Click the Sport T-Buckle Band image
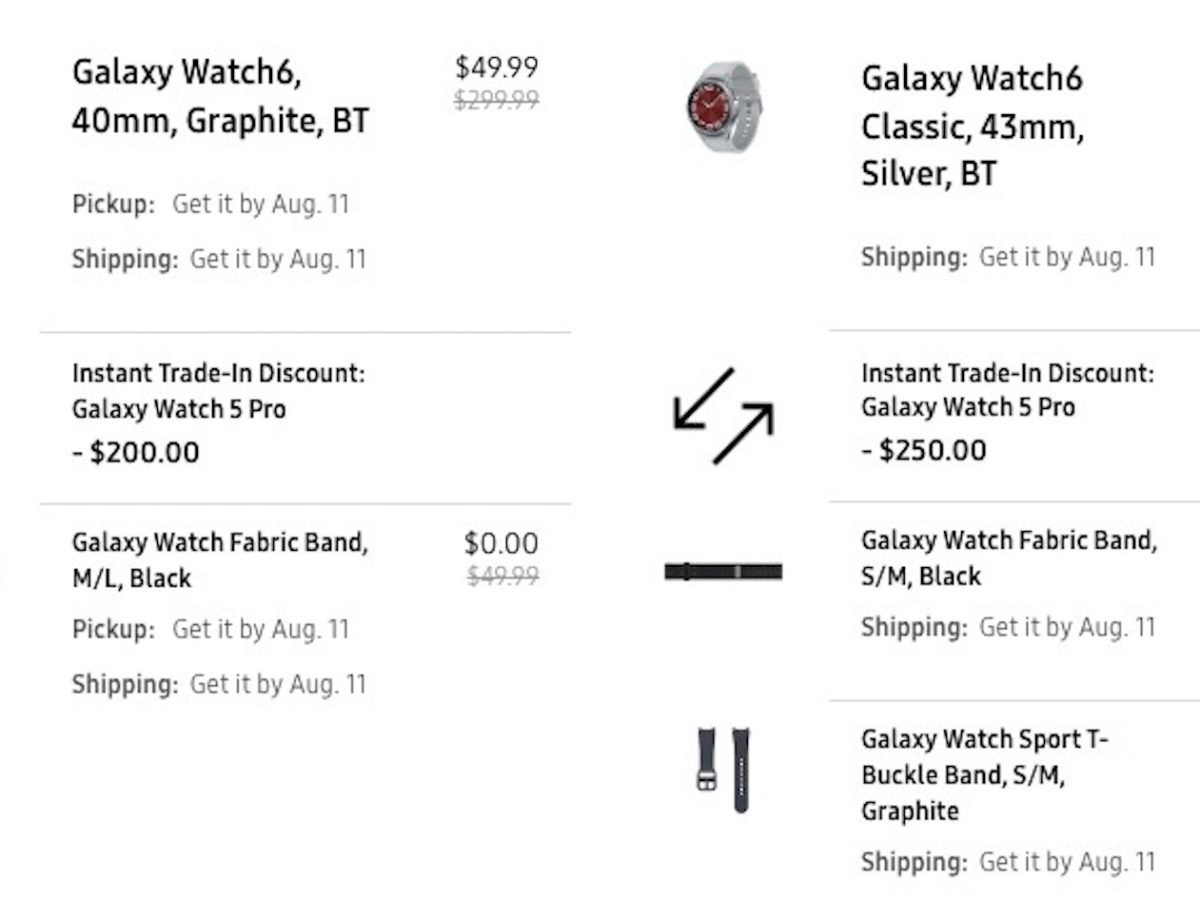Image resolution: width=1200 pixels, height=900 pixels. pos(723,768)
